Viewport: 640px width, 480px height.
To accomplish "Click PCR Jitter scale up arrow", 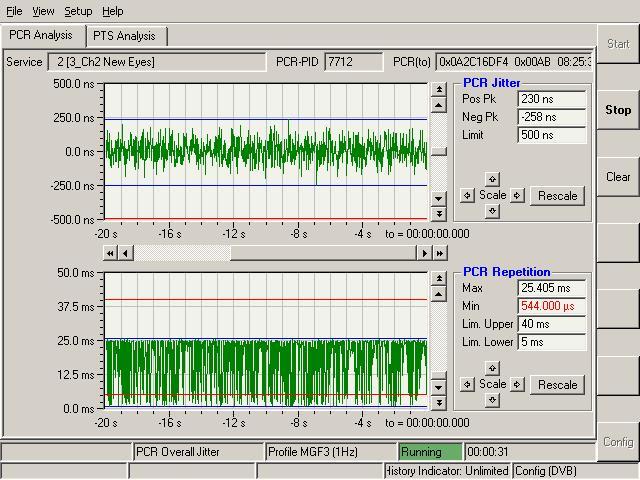I will pyautogui.click(x=491, y=180).
